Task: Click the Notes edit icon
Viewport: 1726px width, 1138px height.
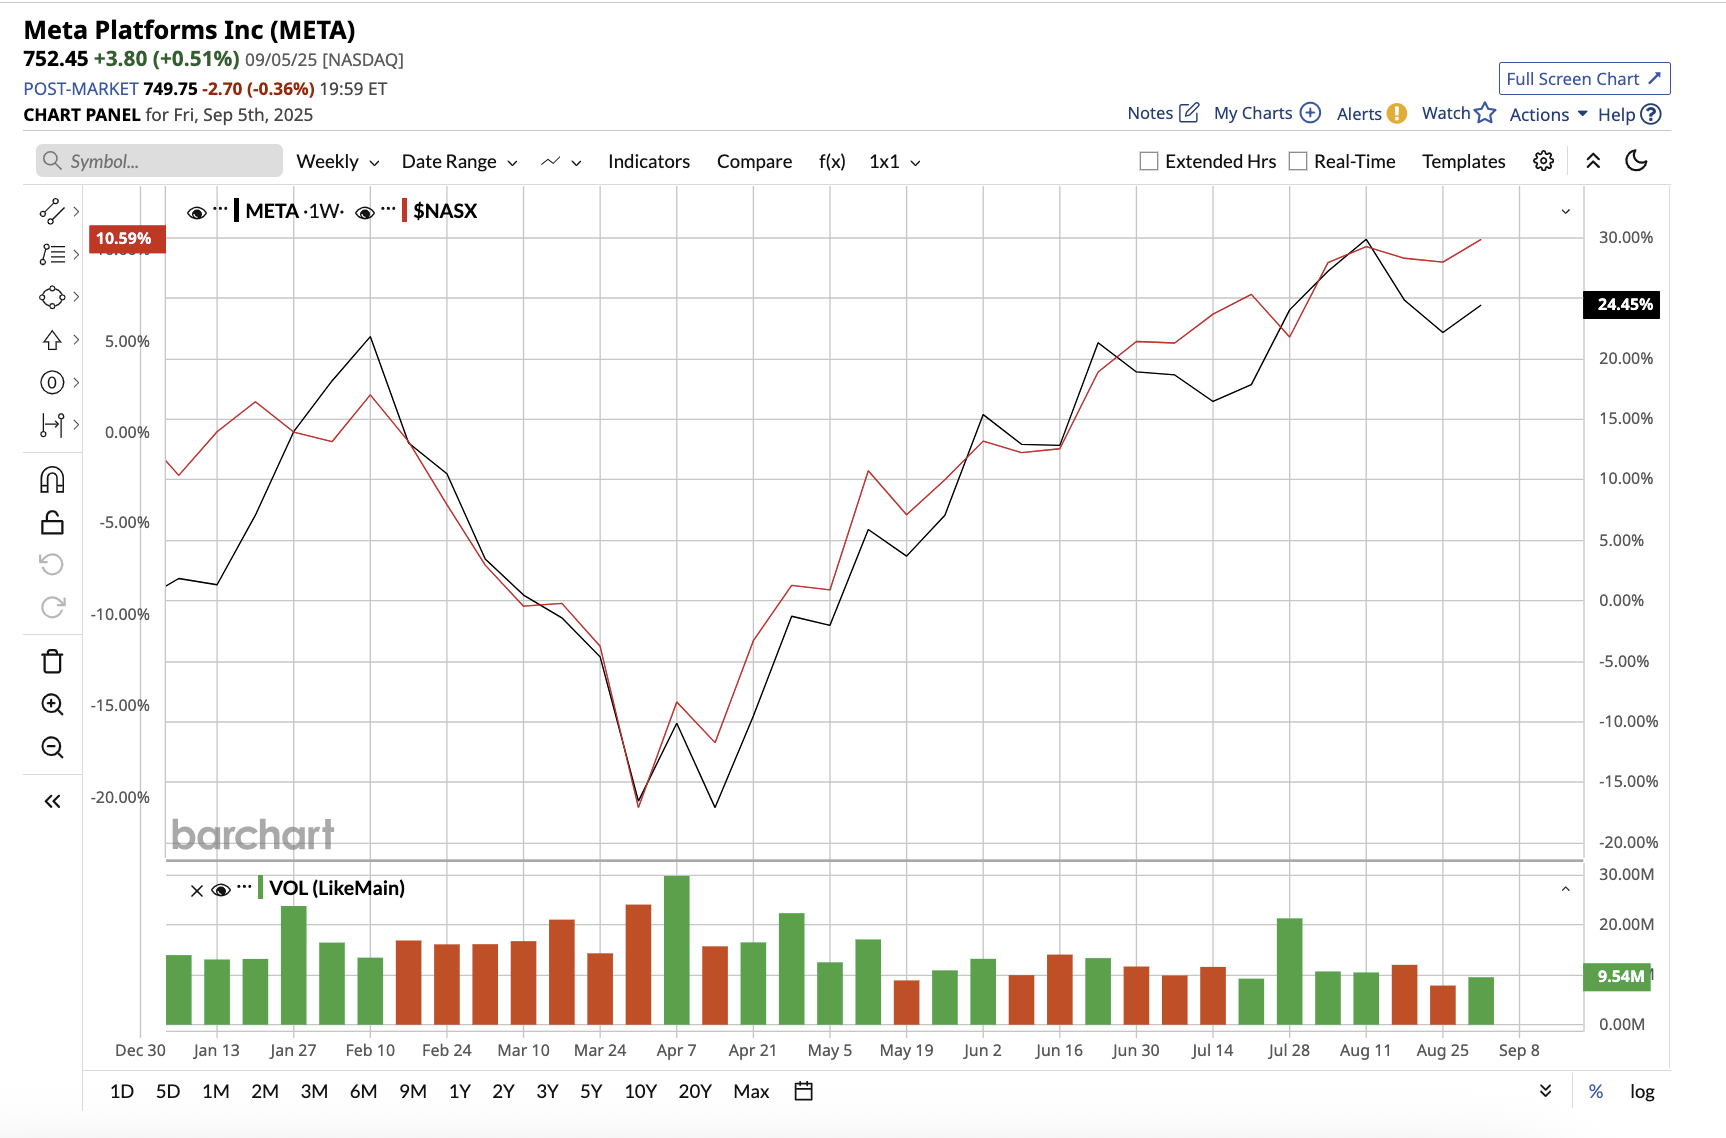Action: click(x=1189, y=112)
